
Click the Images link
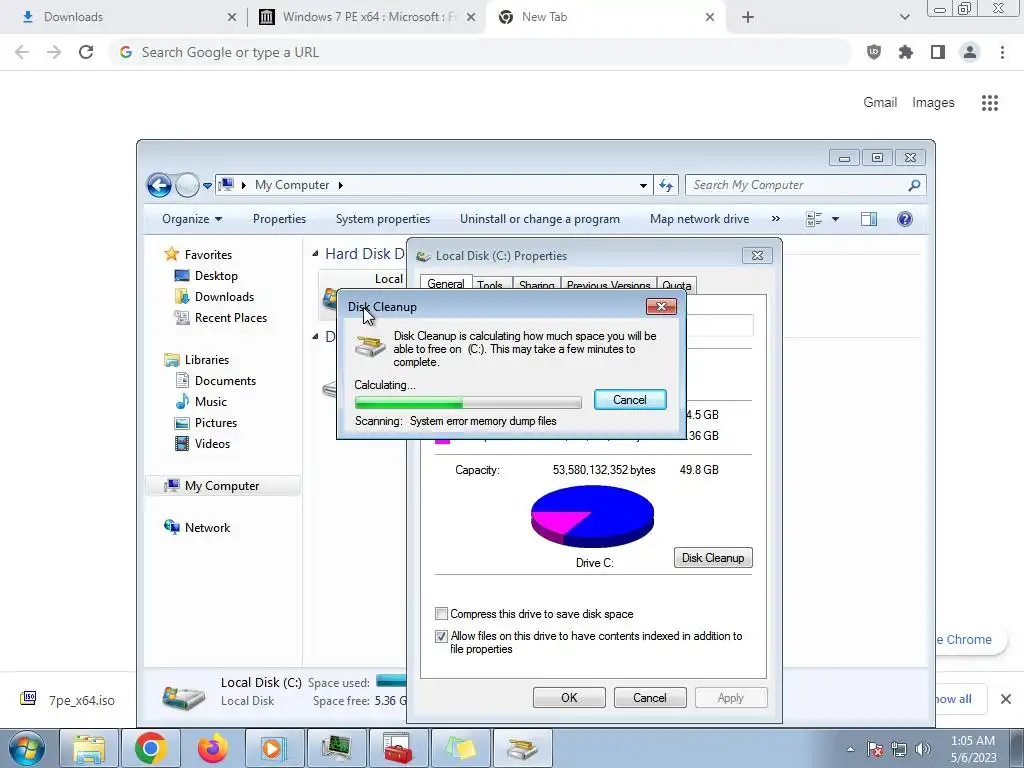point(933,103)
